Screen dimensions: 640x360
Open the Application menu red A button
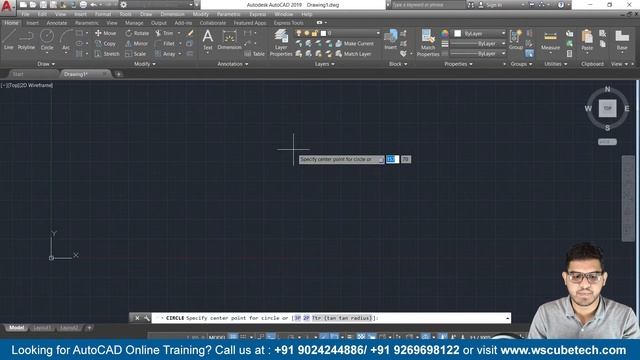tap(7, 6)
